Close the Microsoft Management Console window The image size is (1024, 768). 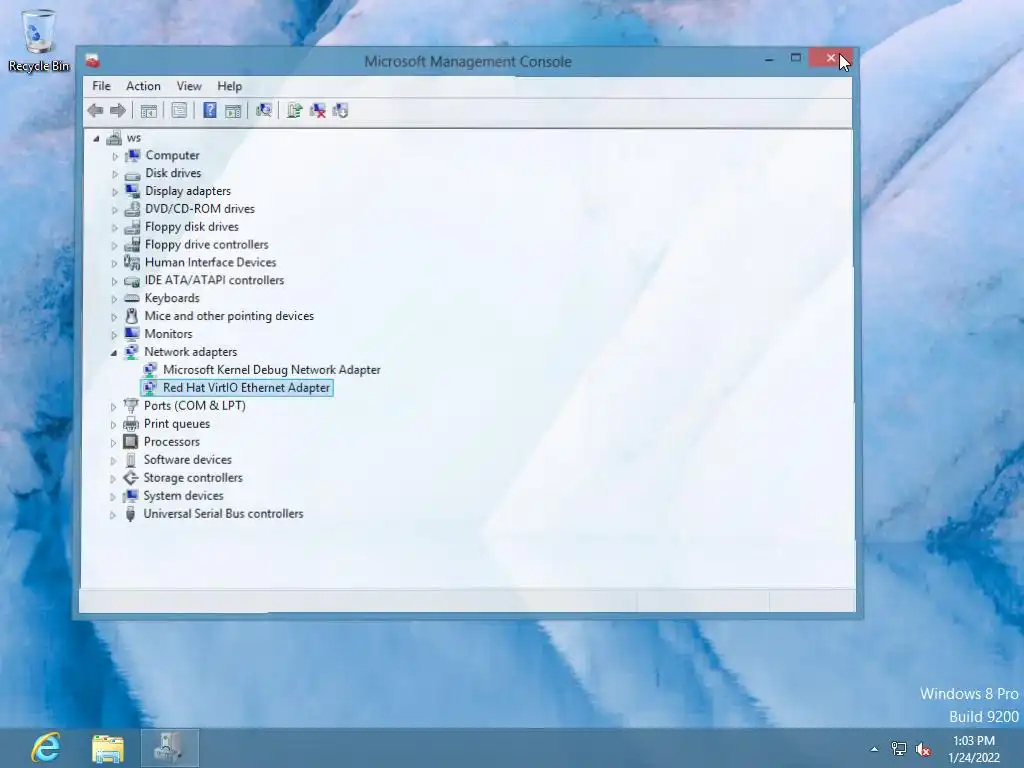tap(830, 58)
